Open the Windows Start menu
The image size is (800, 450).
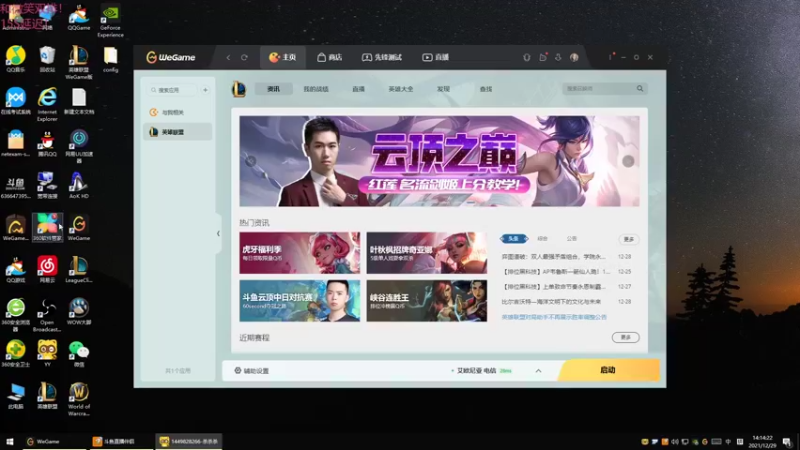(9, 442)
